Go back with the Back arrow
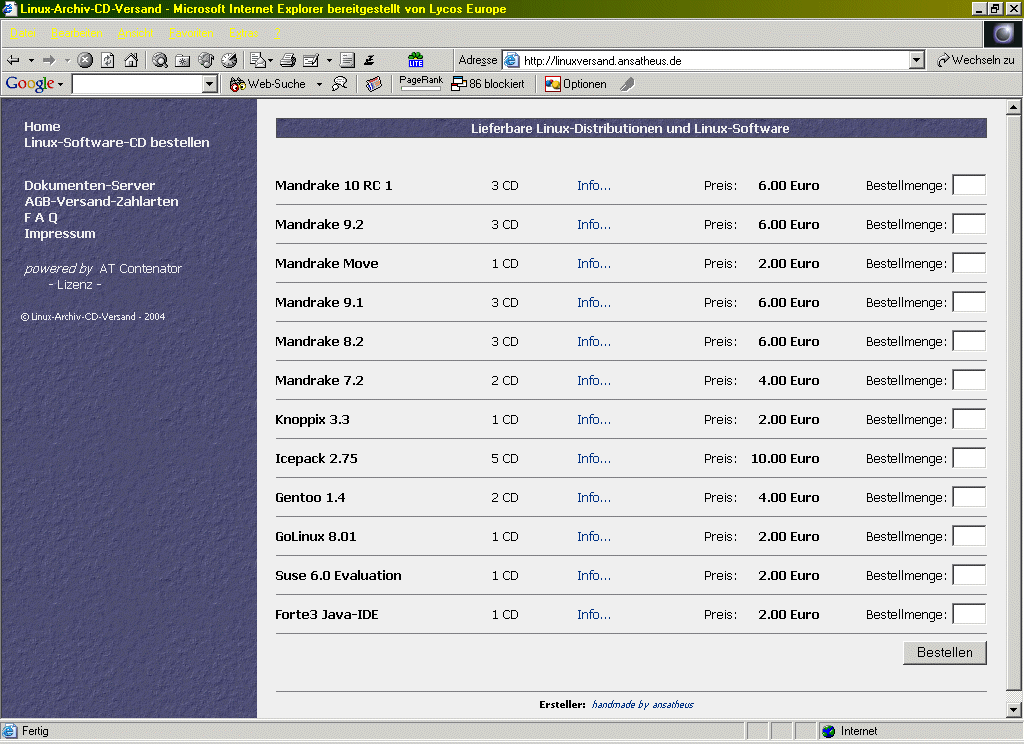The height and width of the screenshot is (744, 1024). point(13,60)
